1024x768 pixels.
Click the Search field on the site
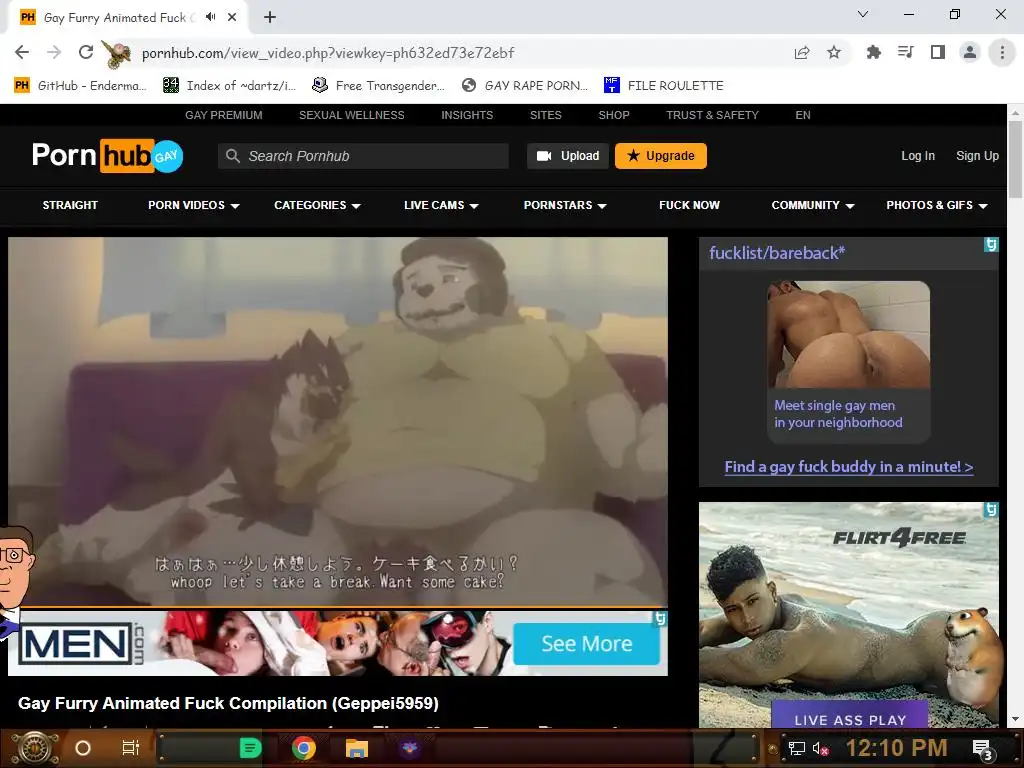pos(363,156)
